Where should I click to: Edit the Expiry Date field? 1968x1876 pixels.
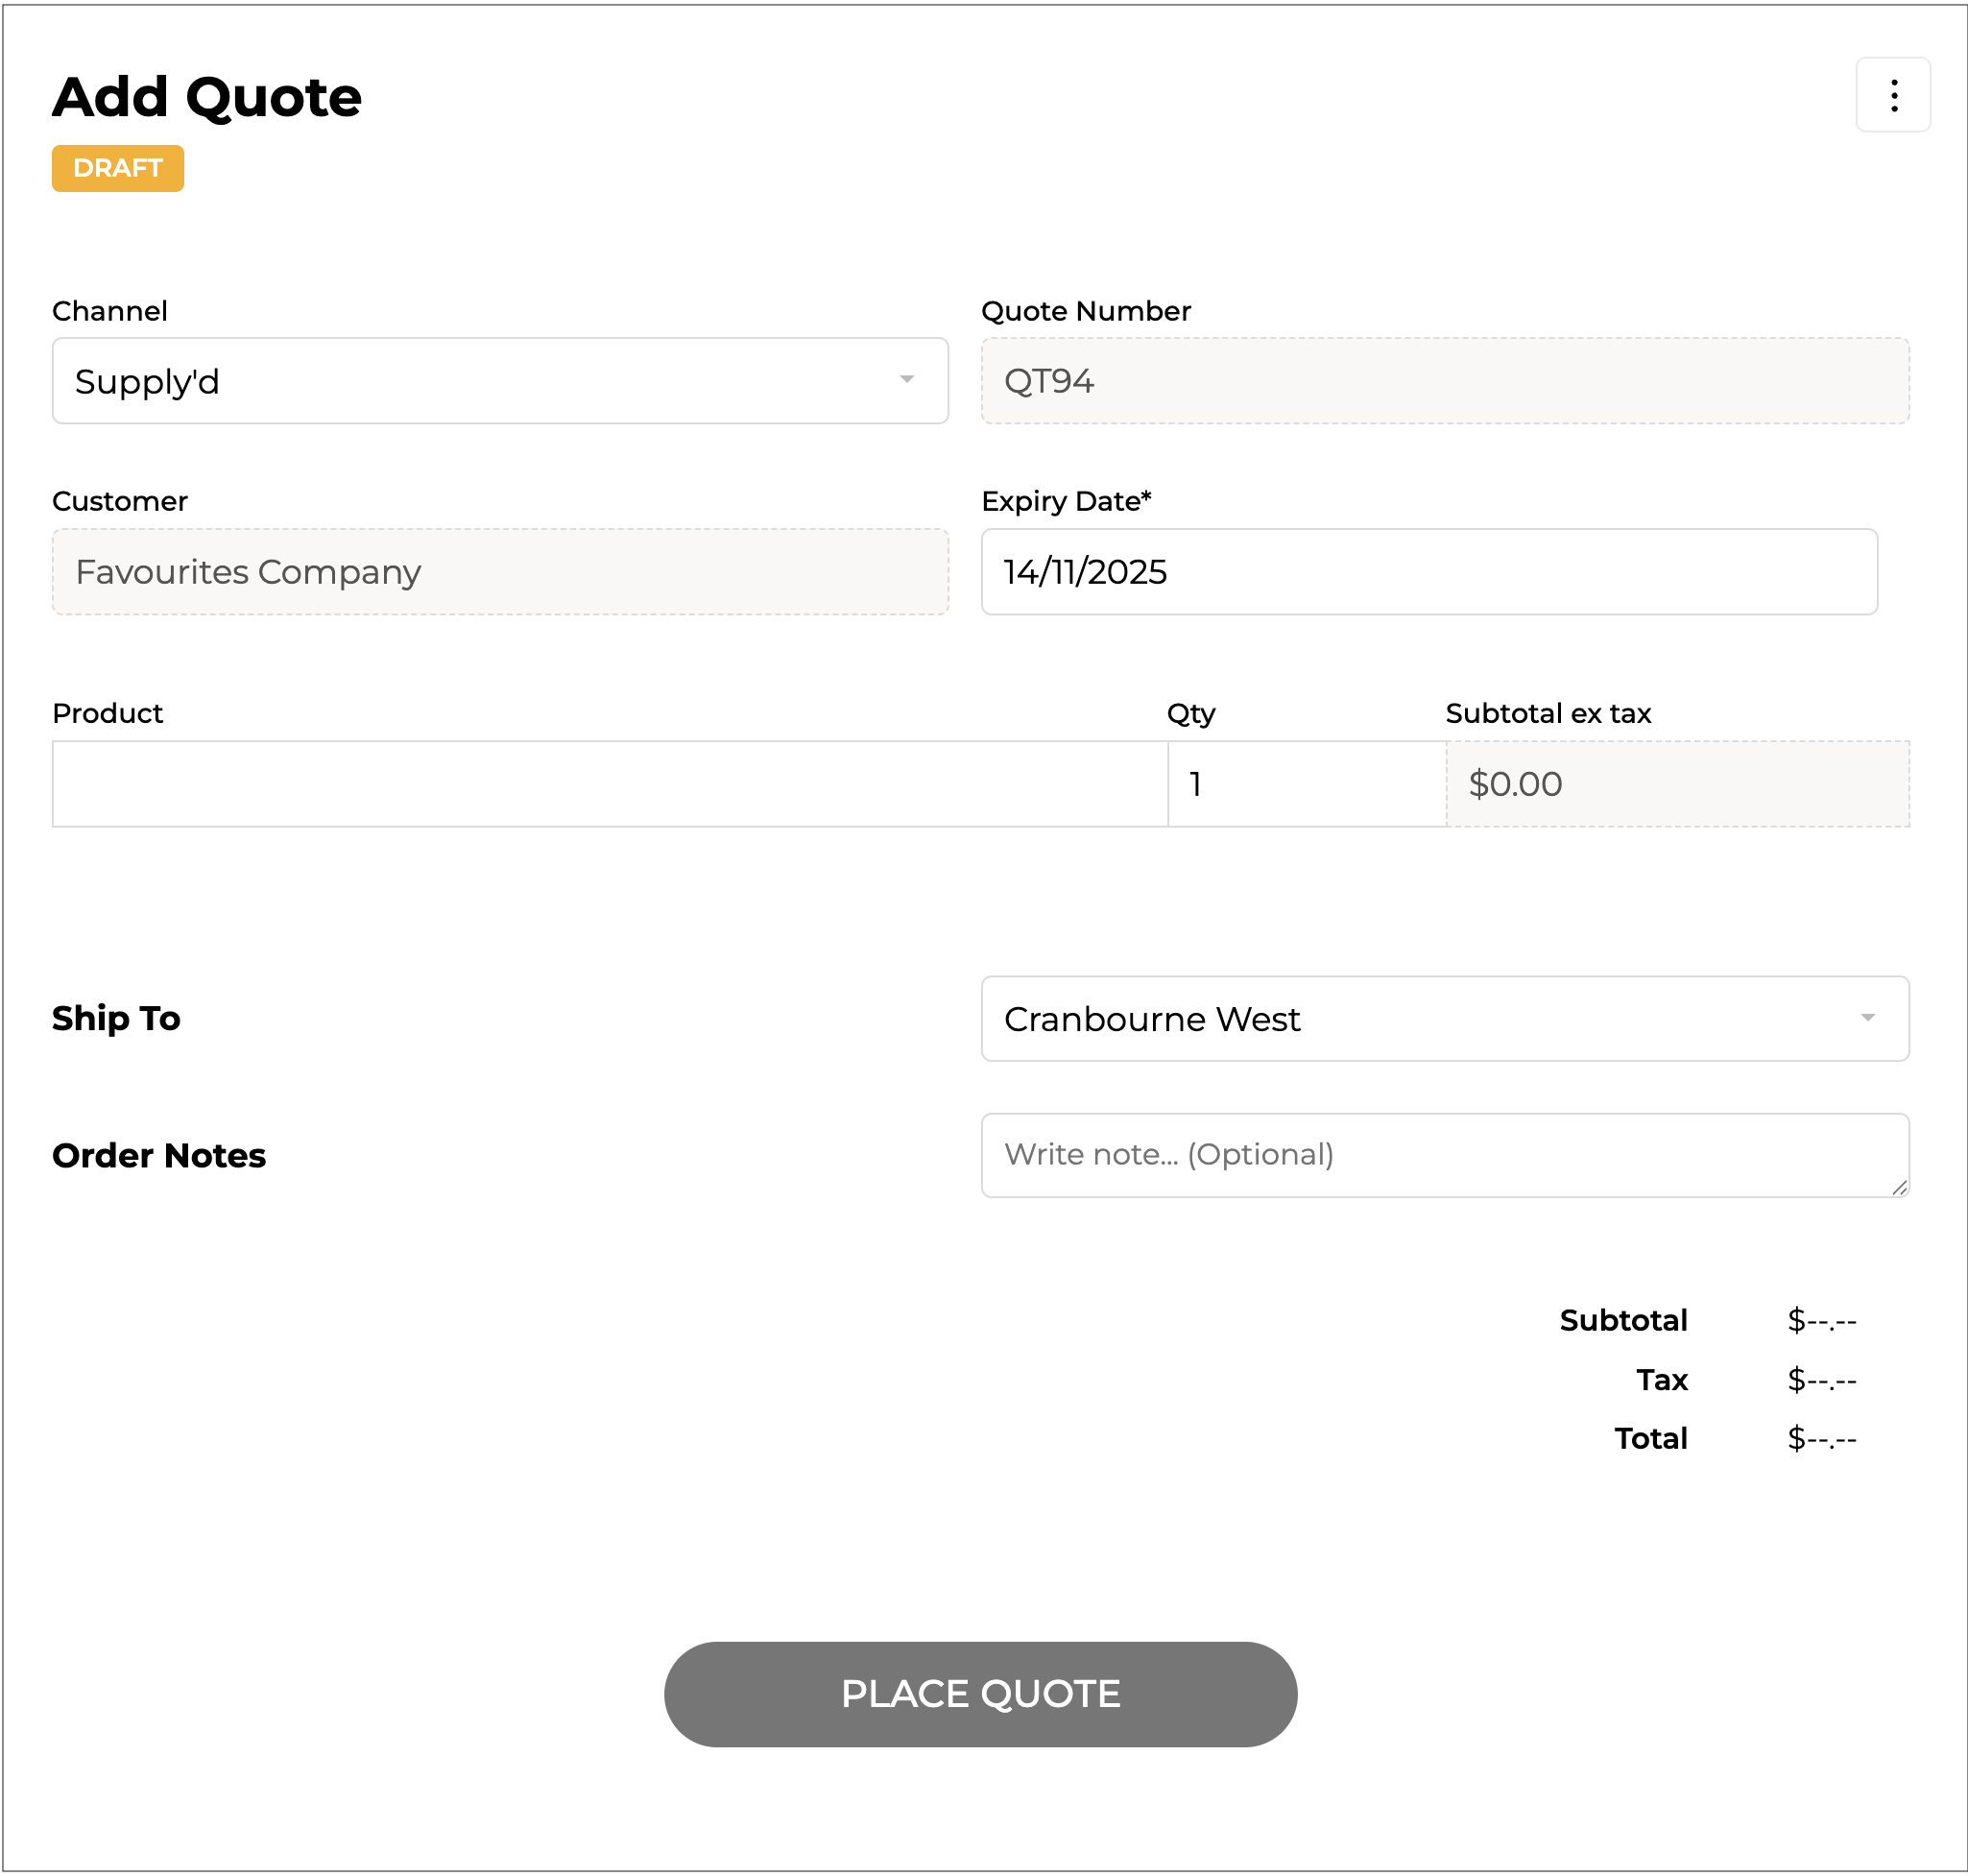(x=1428, y=572)
